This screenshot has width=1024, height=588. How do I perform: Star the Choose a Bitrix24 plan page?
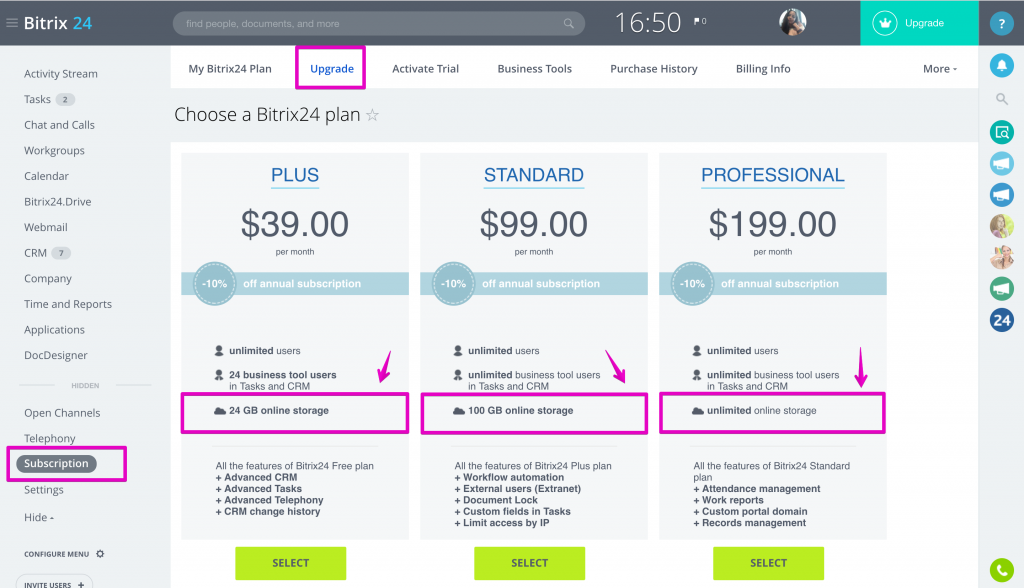click(372, 115)
